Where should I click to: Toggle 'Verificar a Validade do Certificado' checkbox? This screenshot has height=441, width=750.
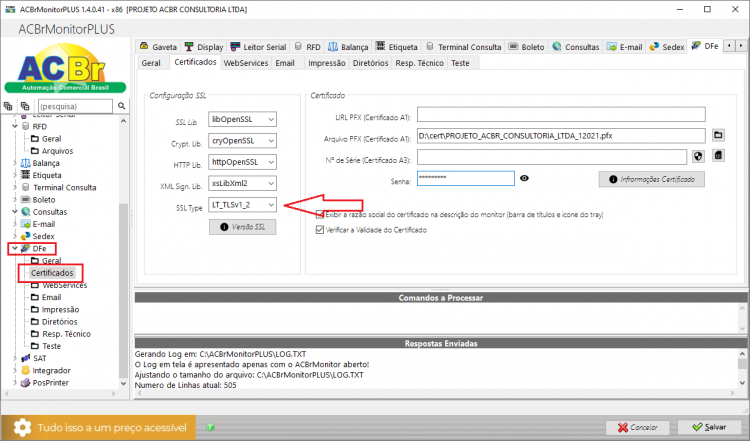(x=320, y=230)
